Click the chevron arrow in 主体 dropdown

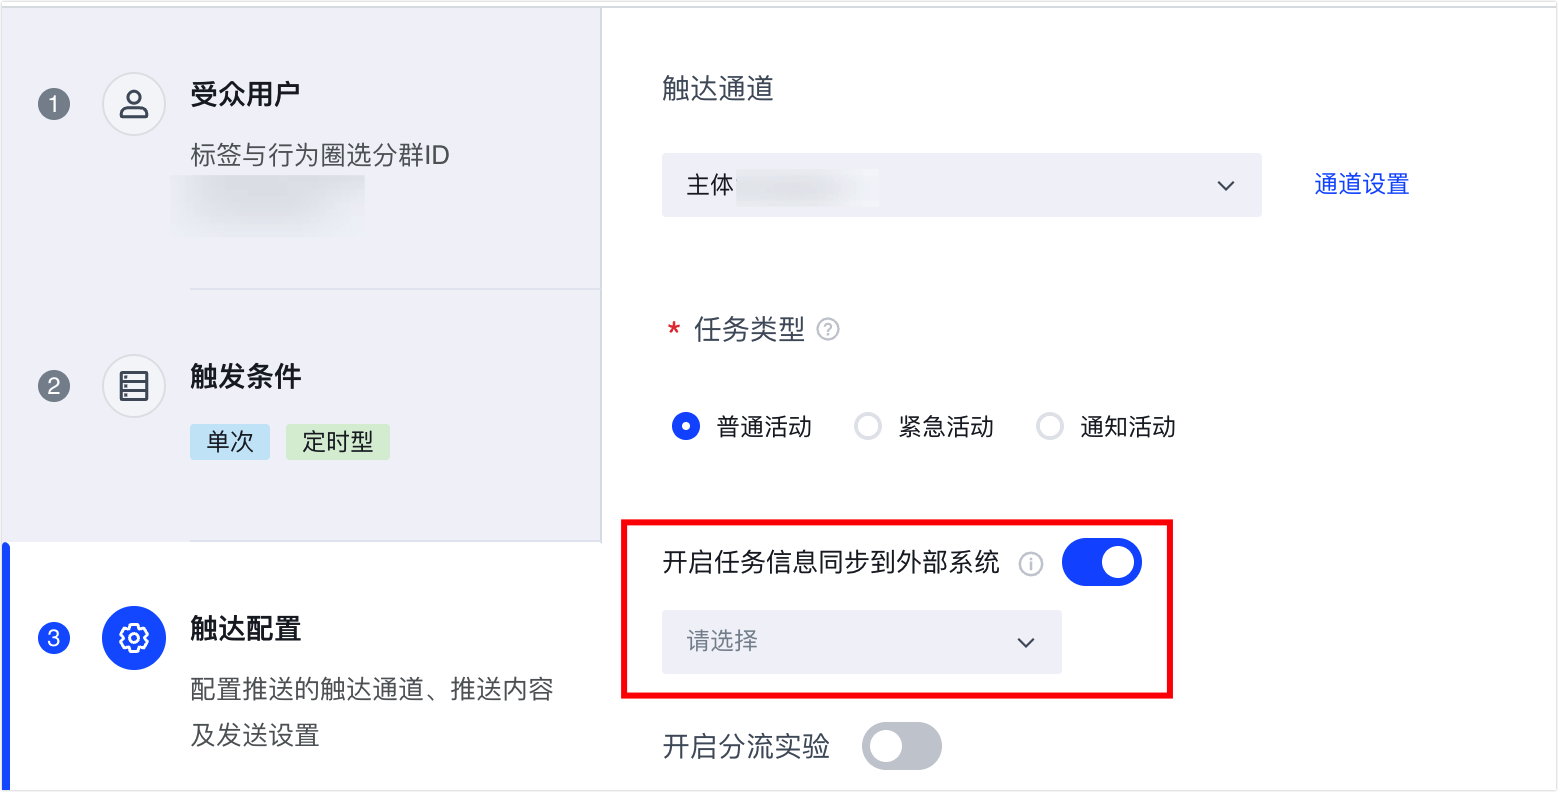[1226, 186]
